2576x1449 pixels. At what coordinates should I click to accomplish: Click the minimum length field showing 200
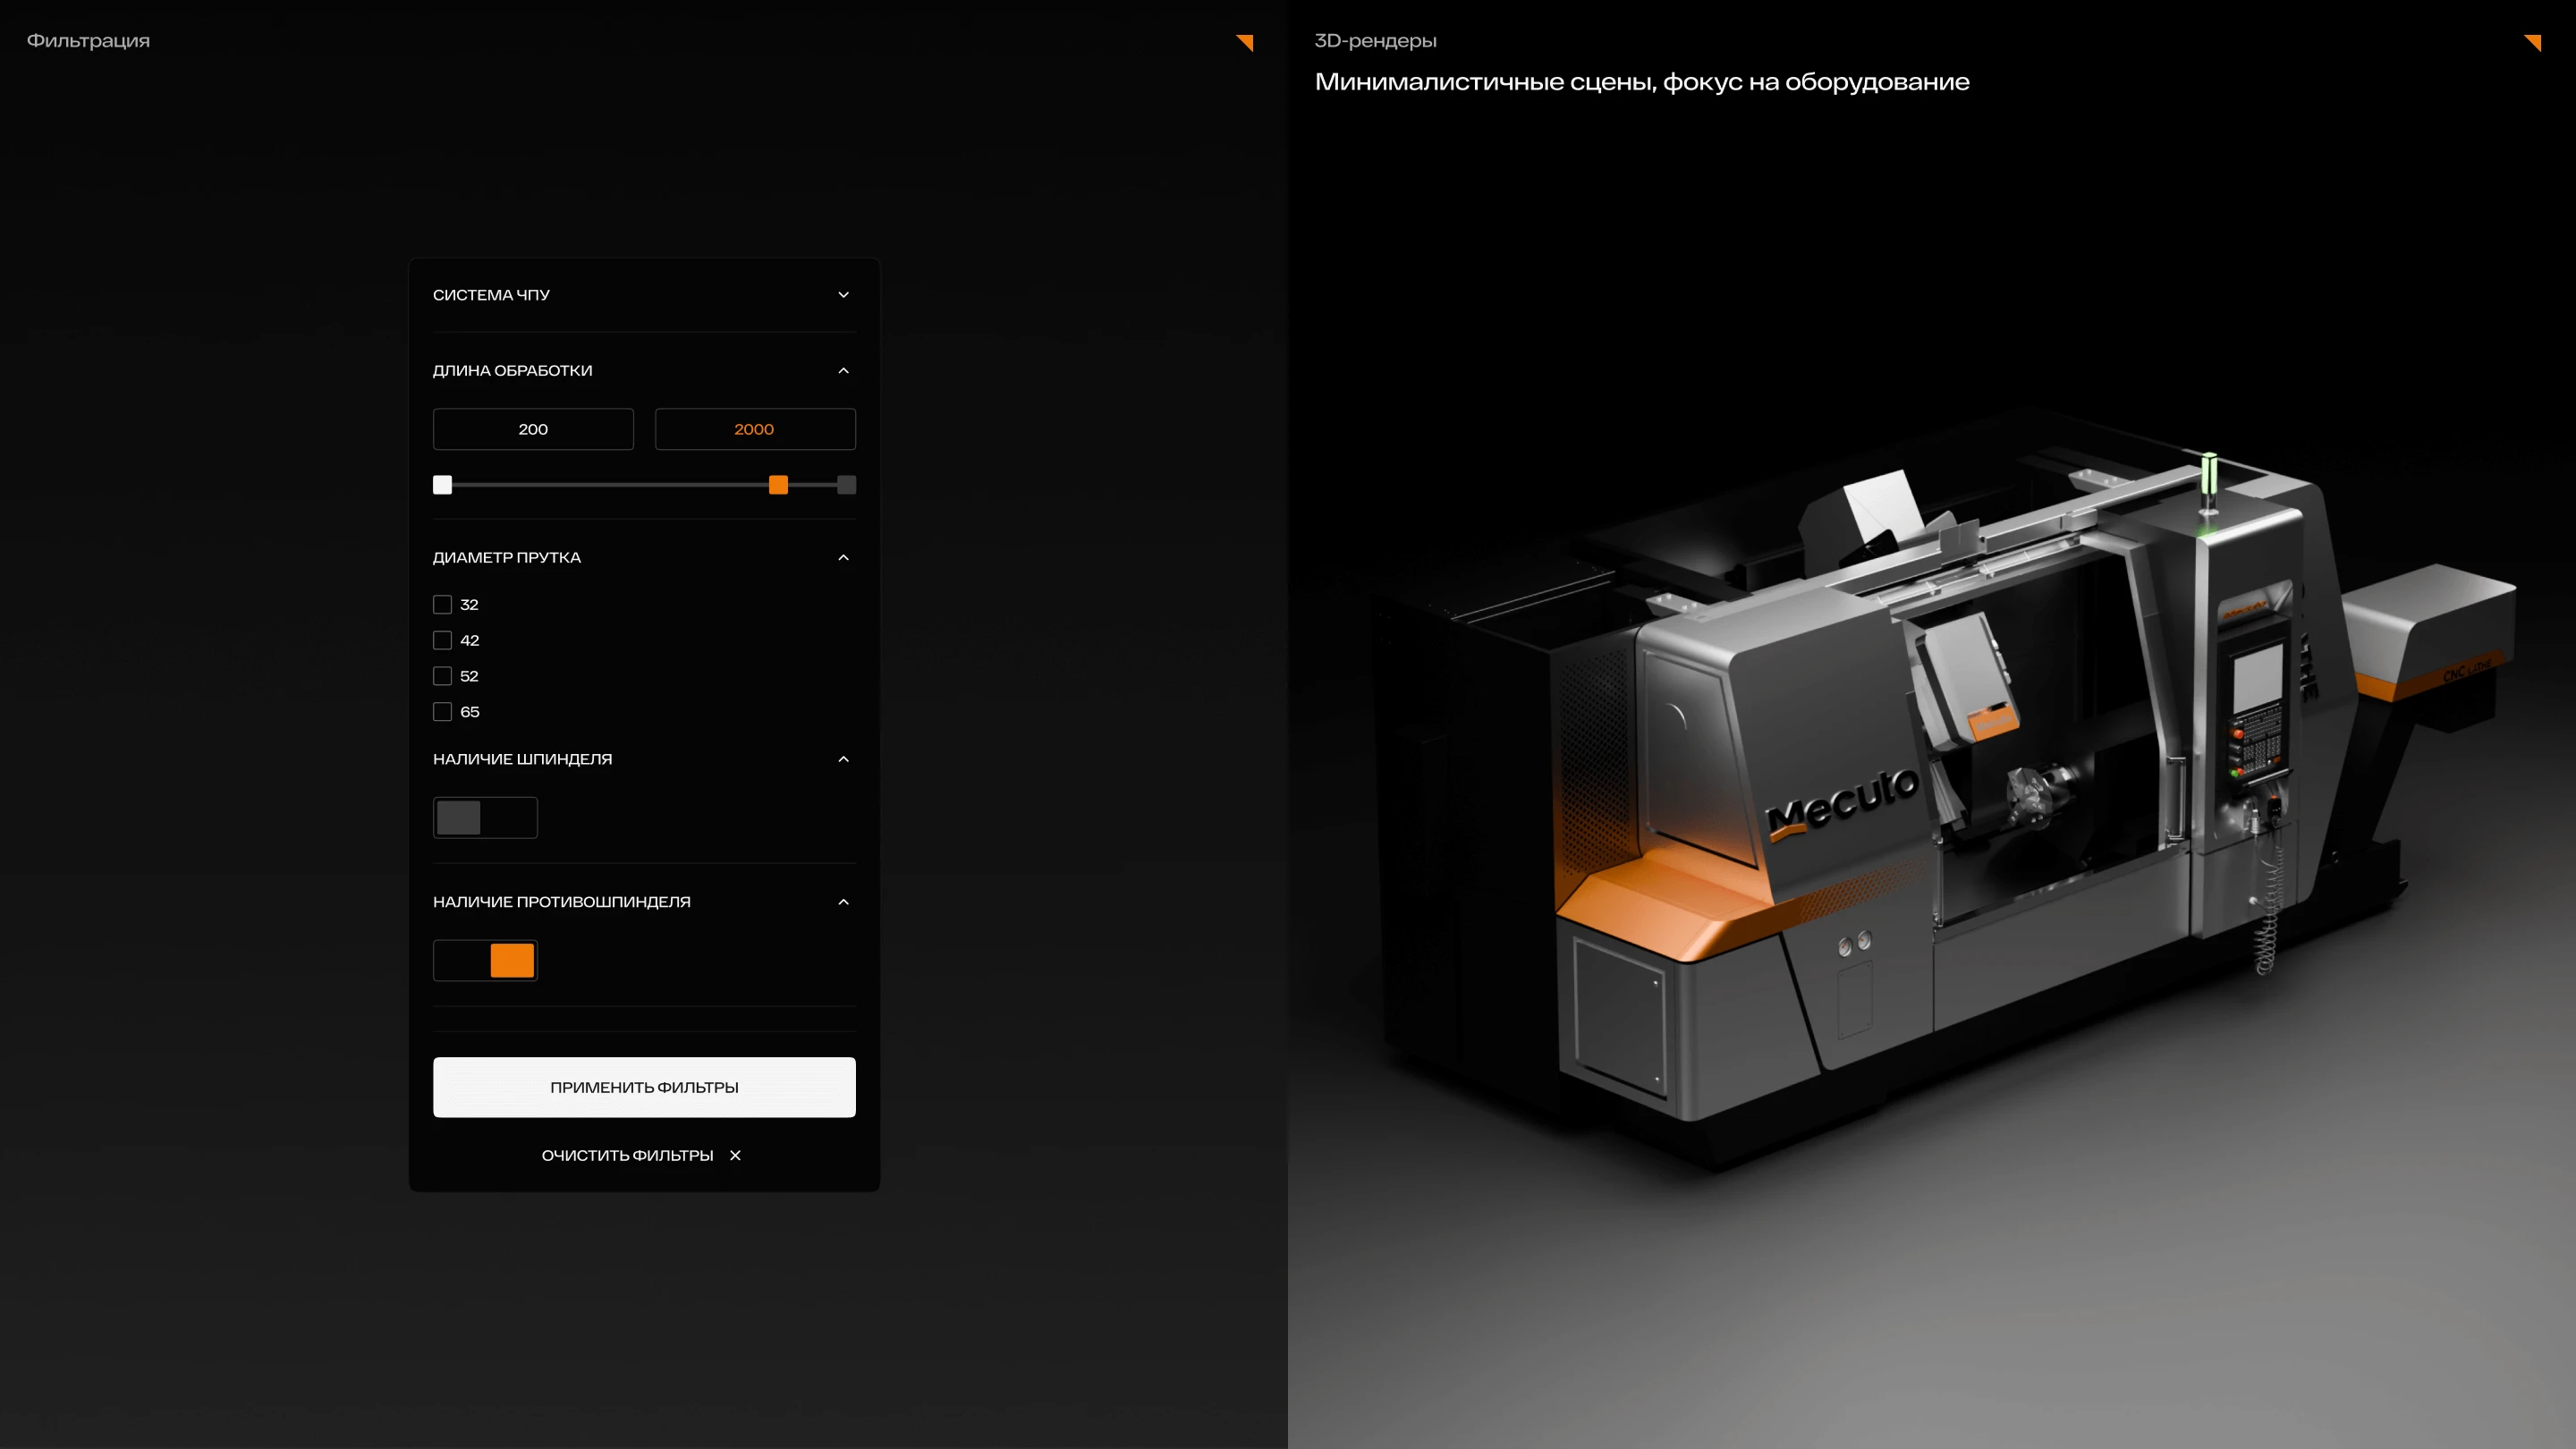coord(533,429)
